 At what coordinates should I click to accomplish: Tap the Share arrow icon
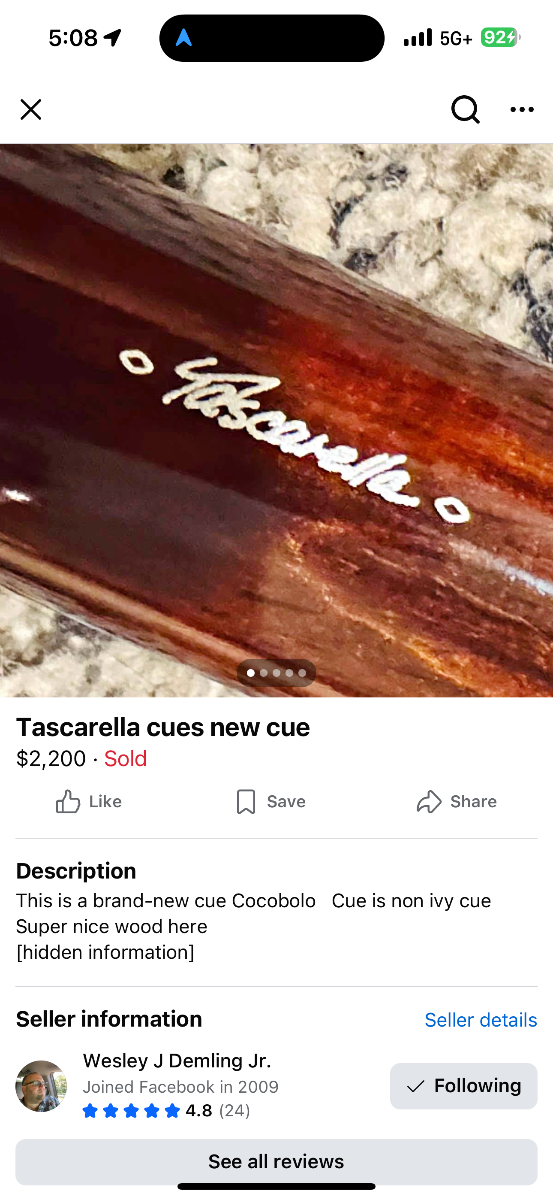[x=429, y=801]
